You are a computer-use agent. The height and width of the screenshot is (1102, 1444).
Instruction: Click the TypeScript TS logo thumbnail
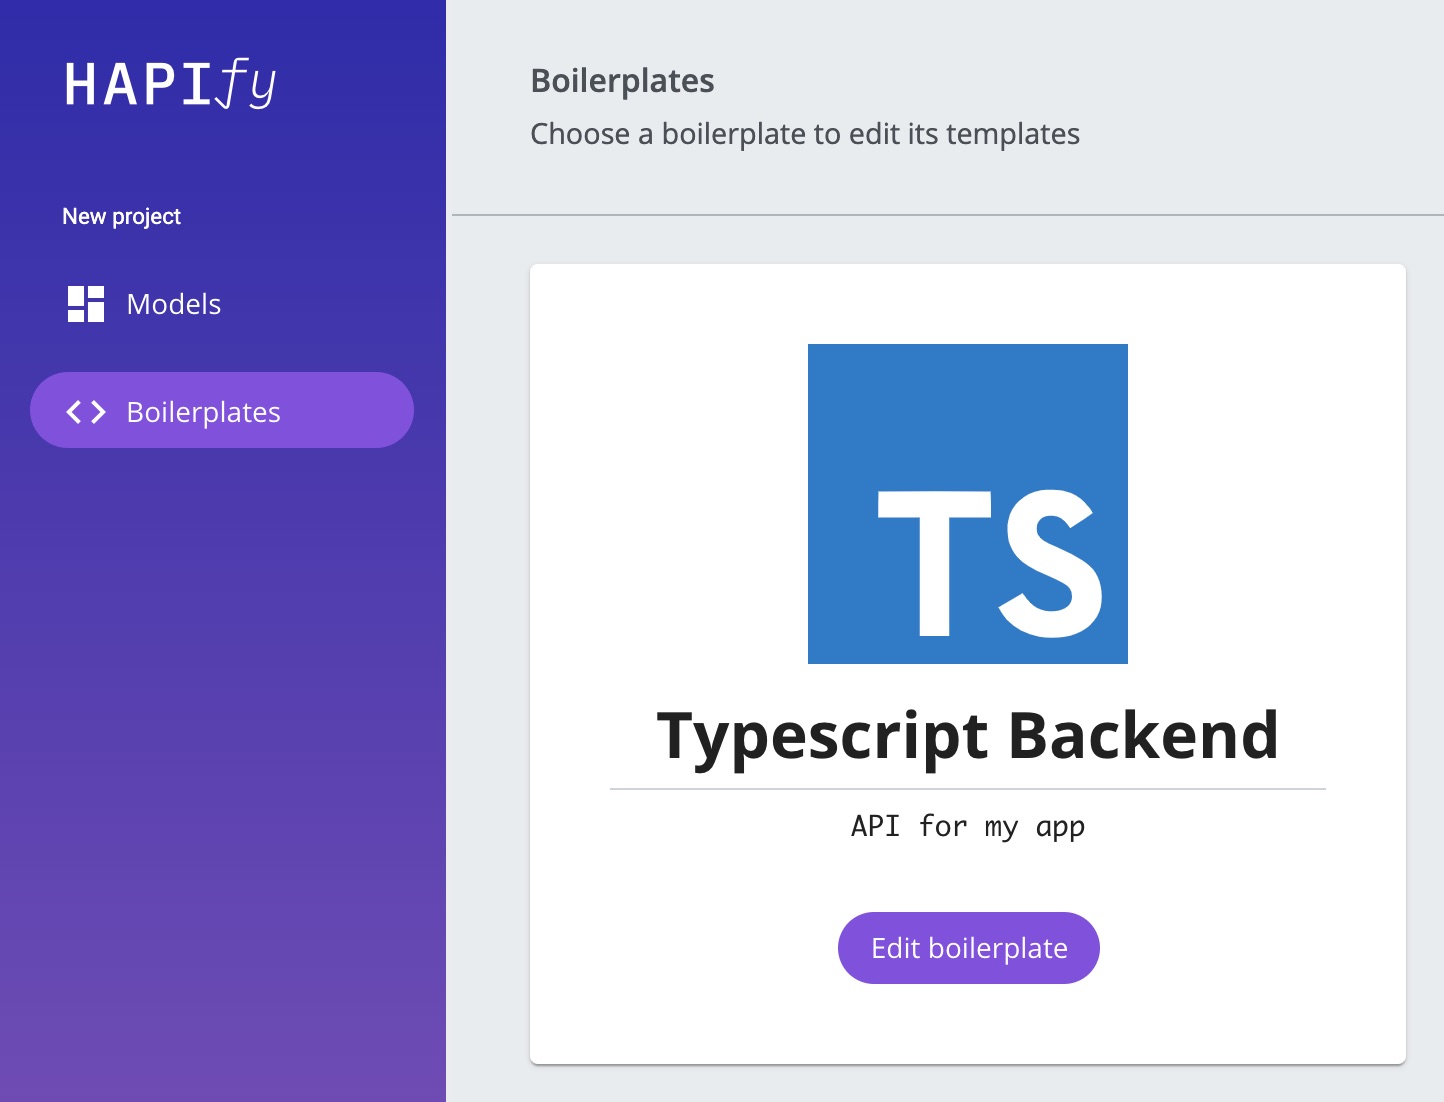tap(968, 504)
